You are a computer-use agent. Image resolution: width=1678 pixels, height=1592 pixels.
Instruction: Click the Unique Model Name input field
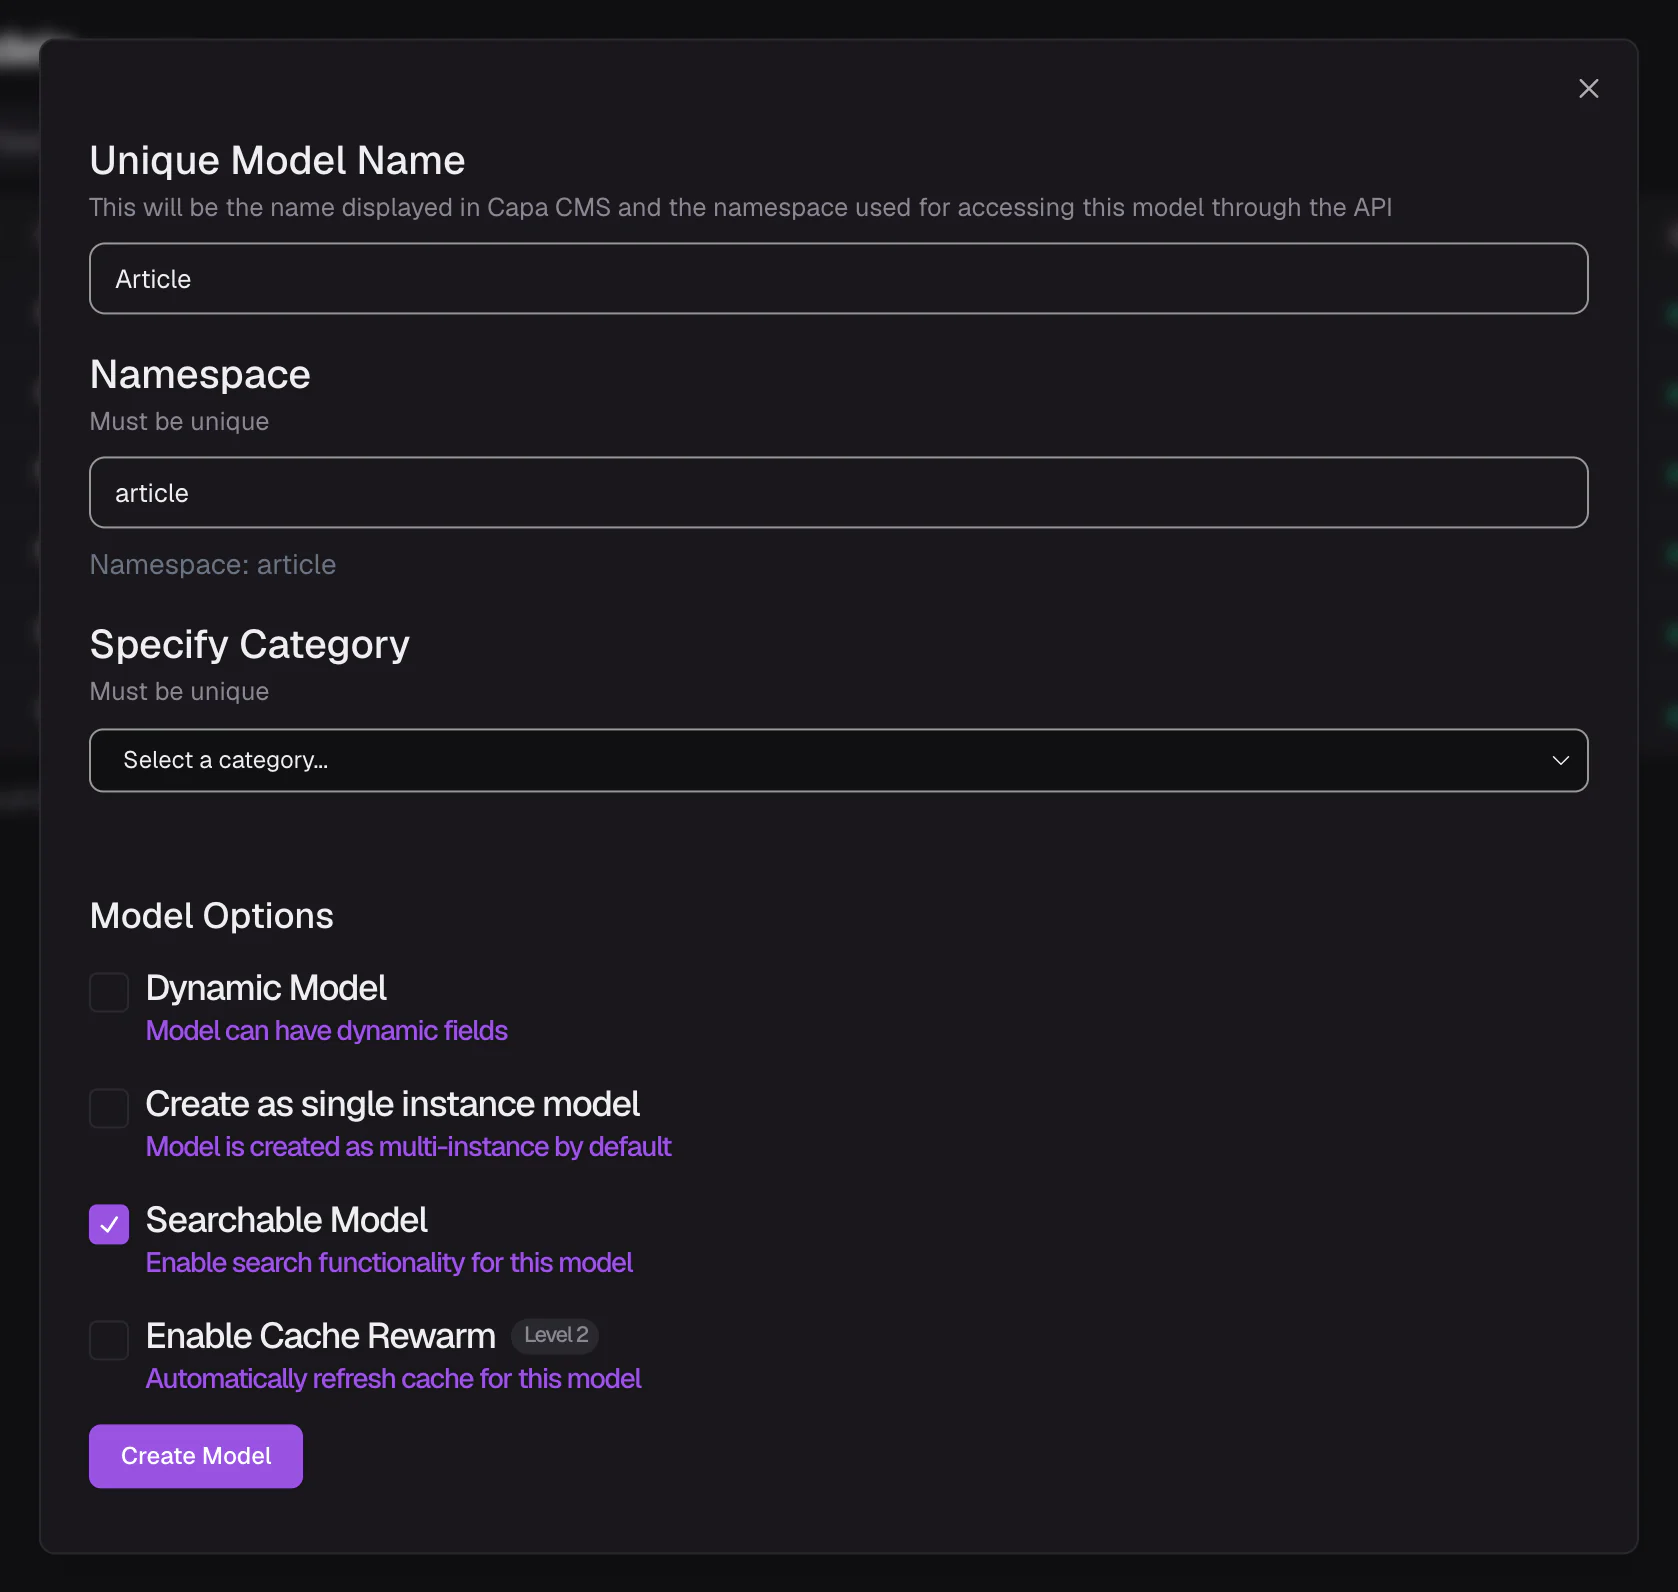pyautogui.click(x=838, y=279)
